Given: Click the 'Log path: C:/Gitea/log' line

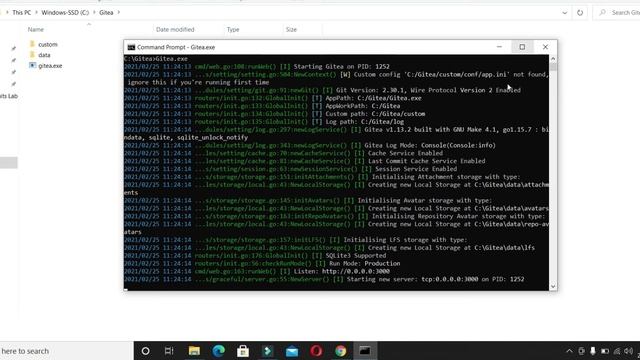Looking at the screenshot, I should pyautogui.click(x=264, y=122).
